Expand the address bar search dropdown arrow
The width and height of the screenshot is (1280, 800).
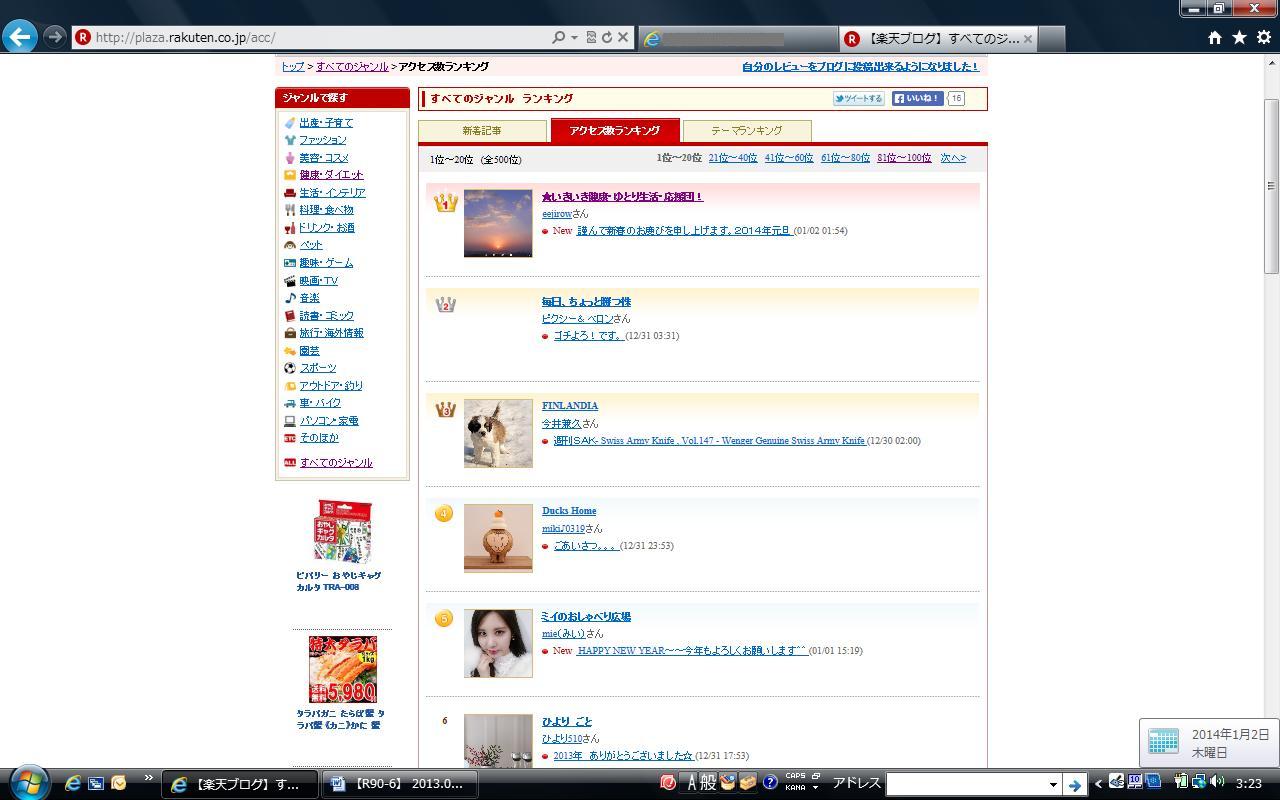click(x=574, y=37)
